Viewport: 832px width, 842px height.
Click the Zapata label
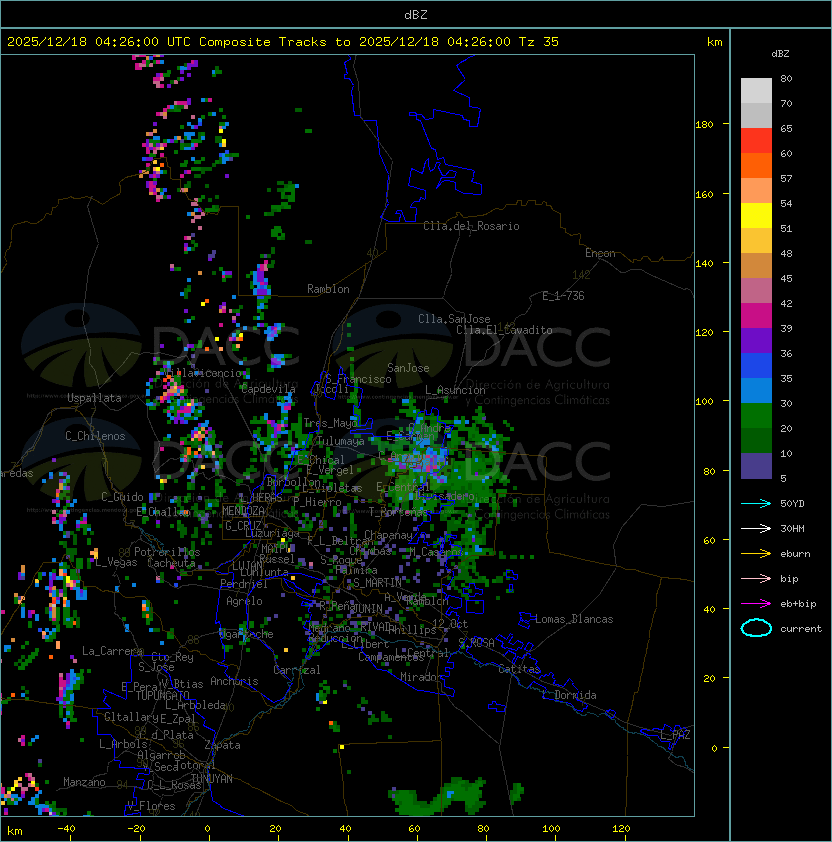(222, 745)
